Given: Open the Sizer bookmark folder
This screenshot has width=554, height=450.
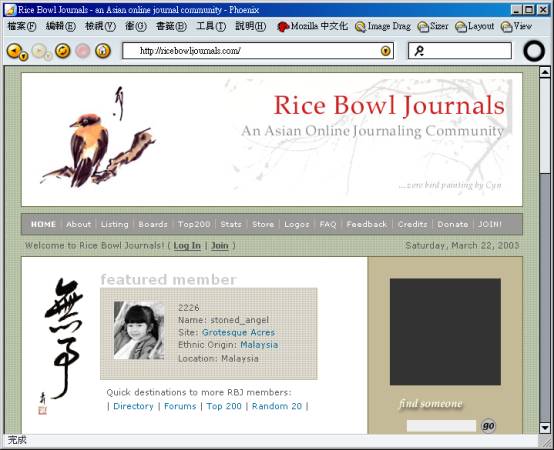Looking at the screenshot, I should [x=432, y=26].
